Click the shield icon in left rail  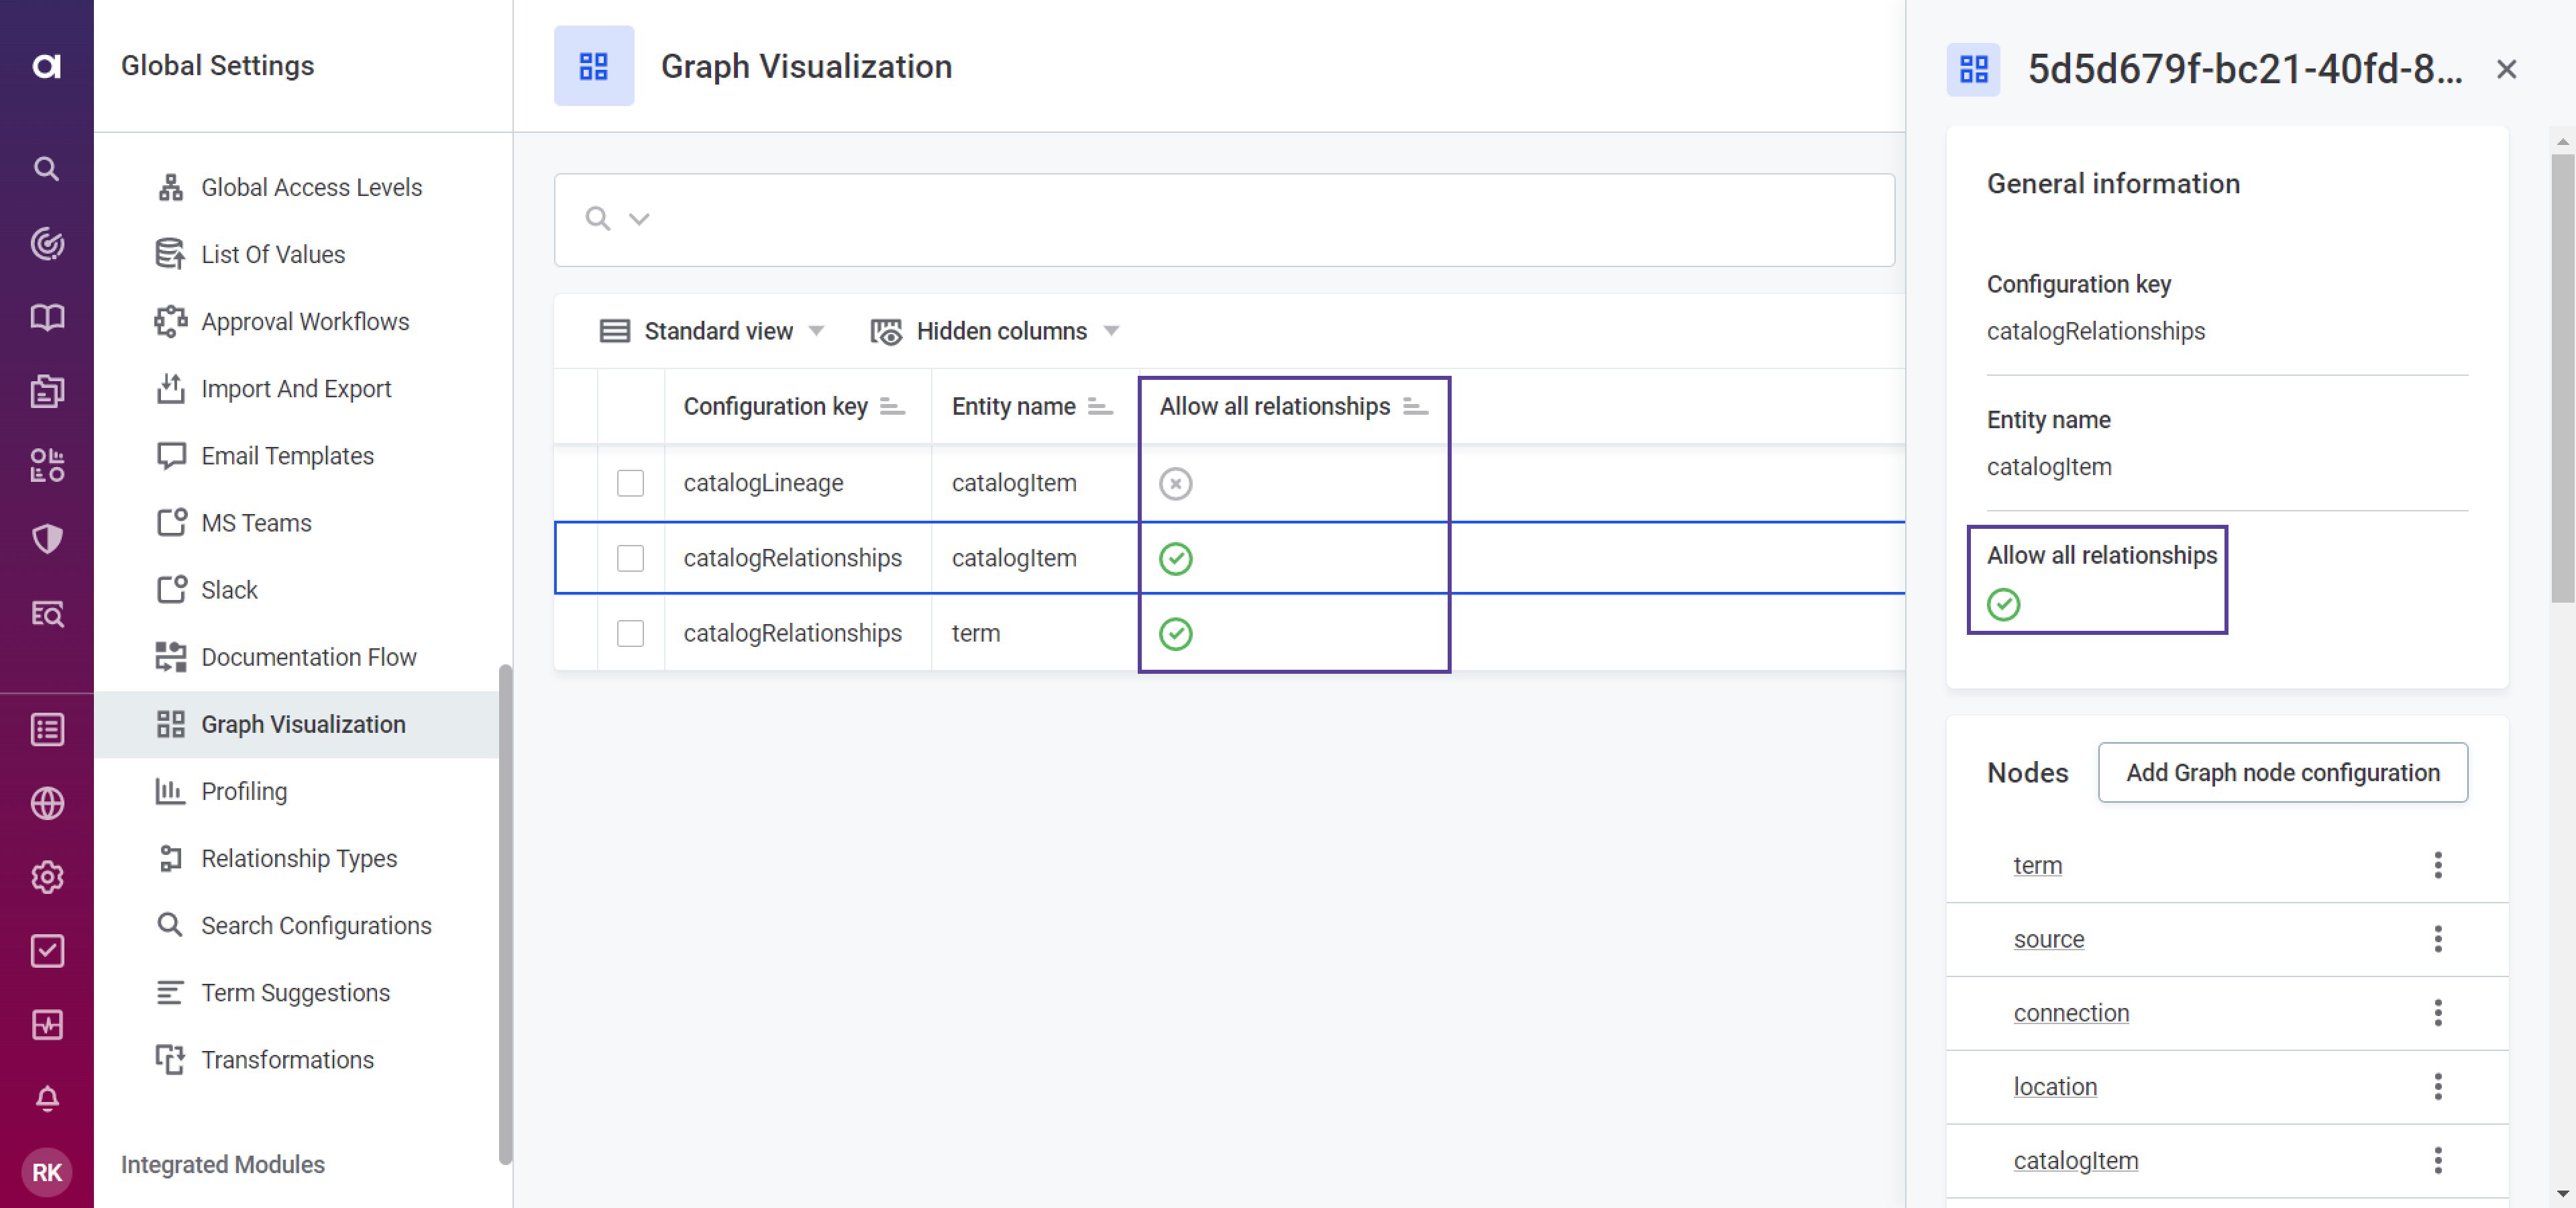(x=46, y=539)
